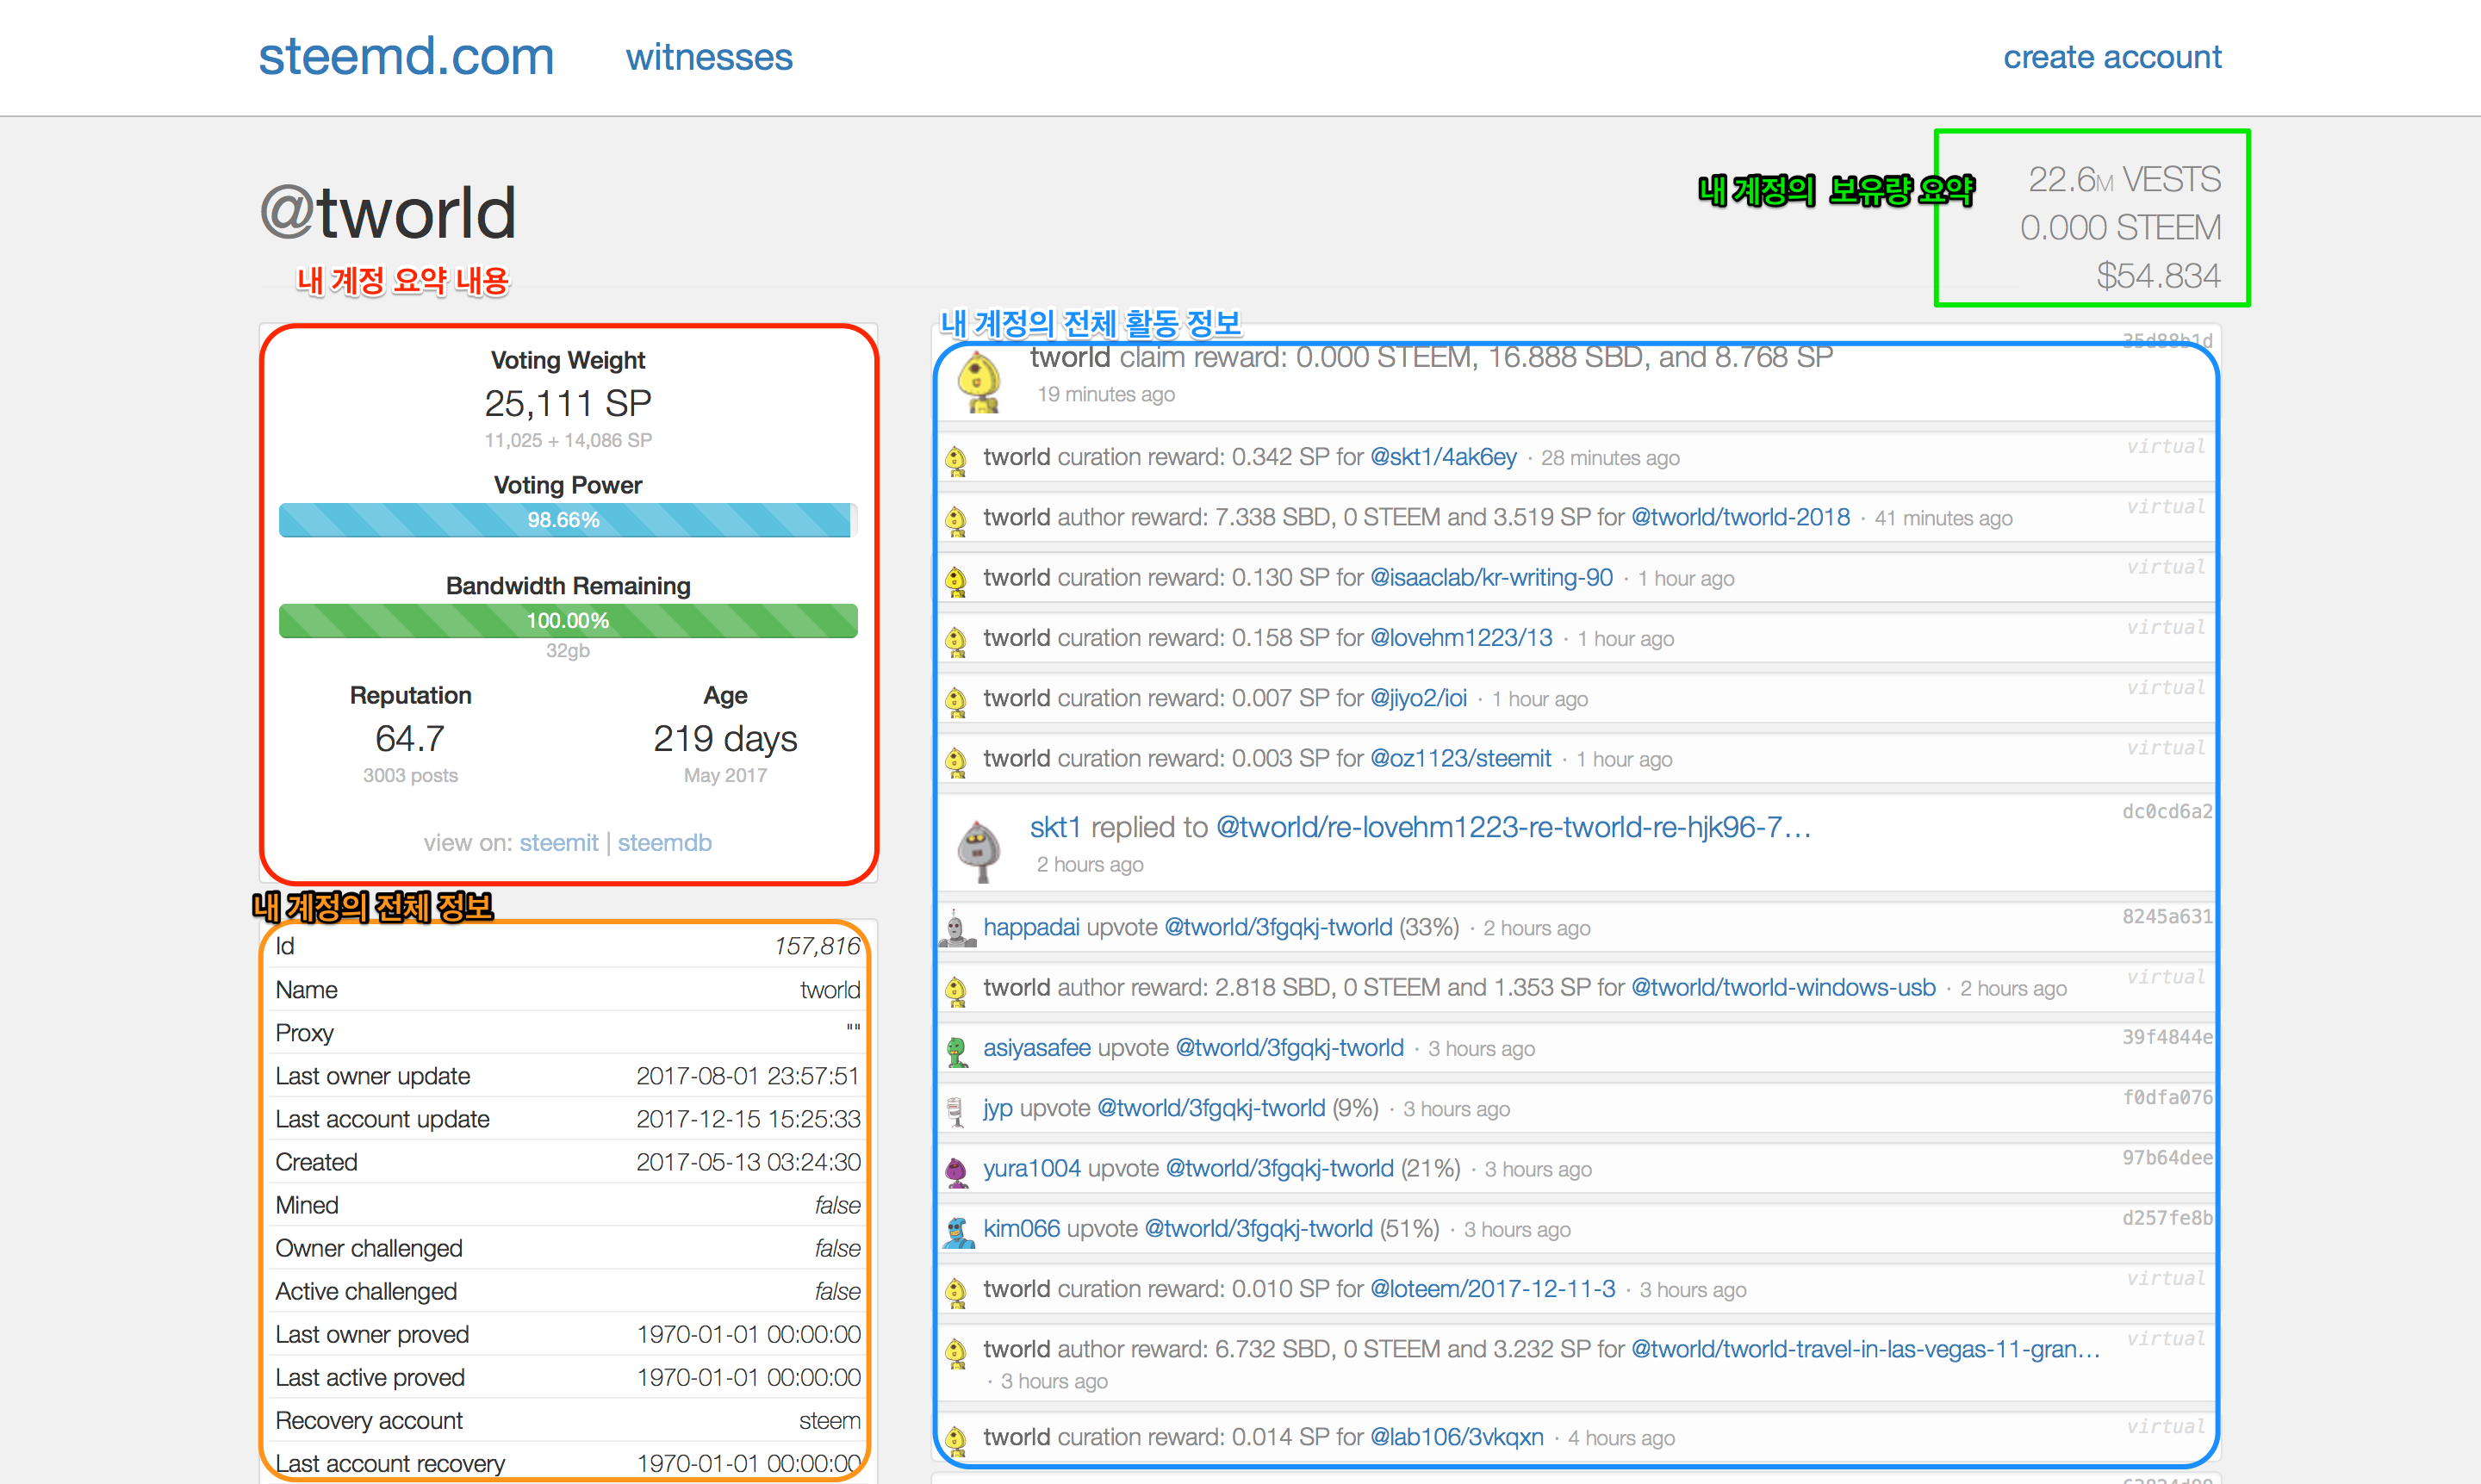Click the 25,111 SP voting weight
This screenshot has height=1484, width=2481.
tap(568, 404)
